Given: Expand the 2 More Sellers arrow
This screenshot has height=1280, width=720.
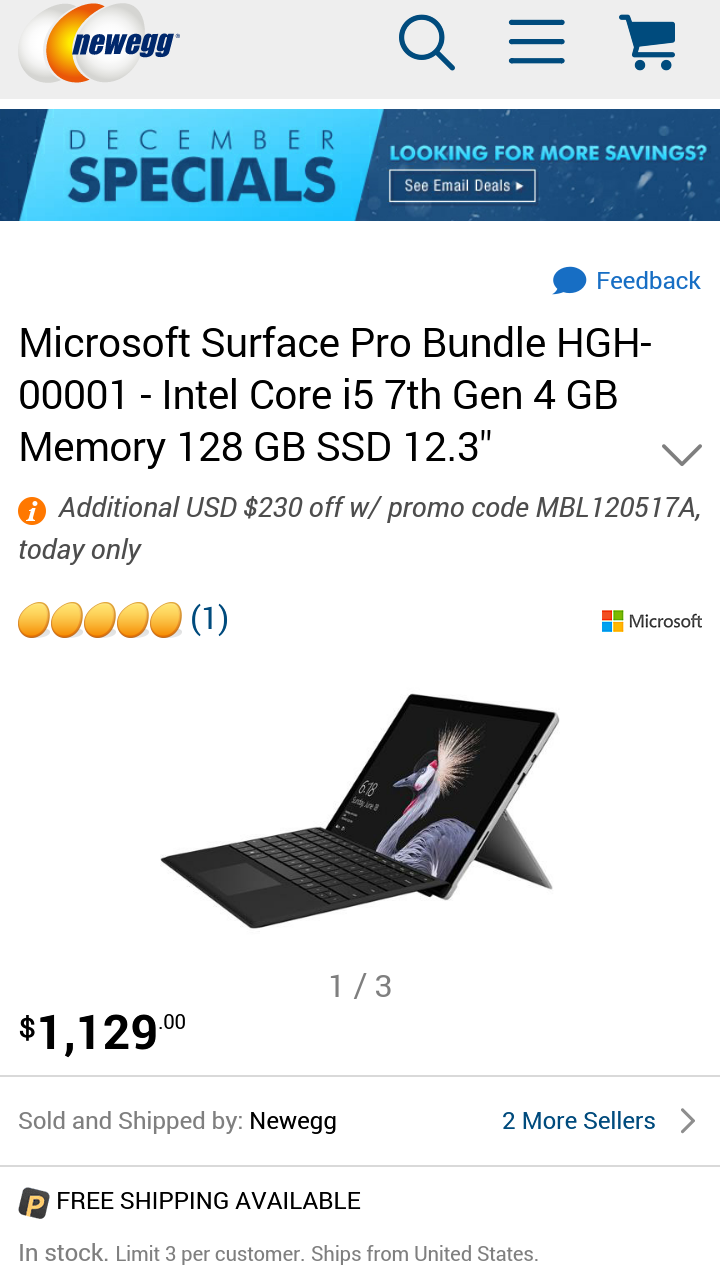Looking at the screenshot, I should tap(688, 1121).
